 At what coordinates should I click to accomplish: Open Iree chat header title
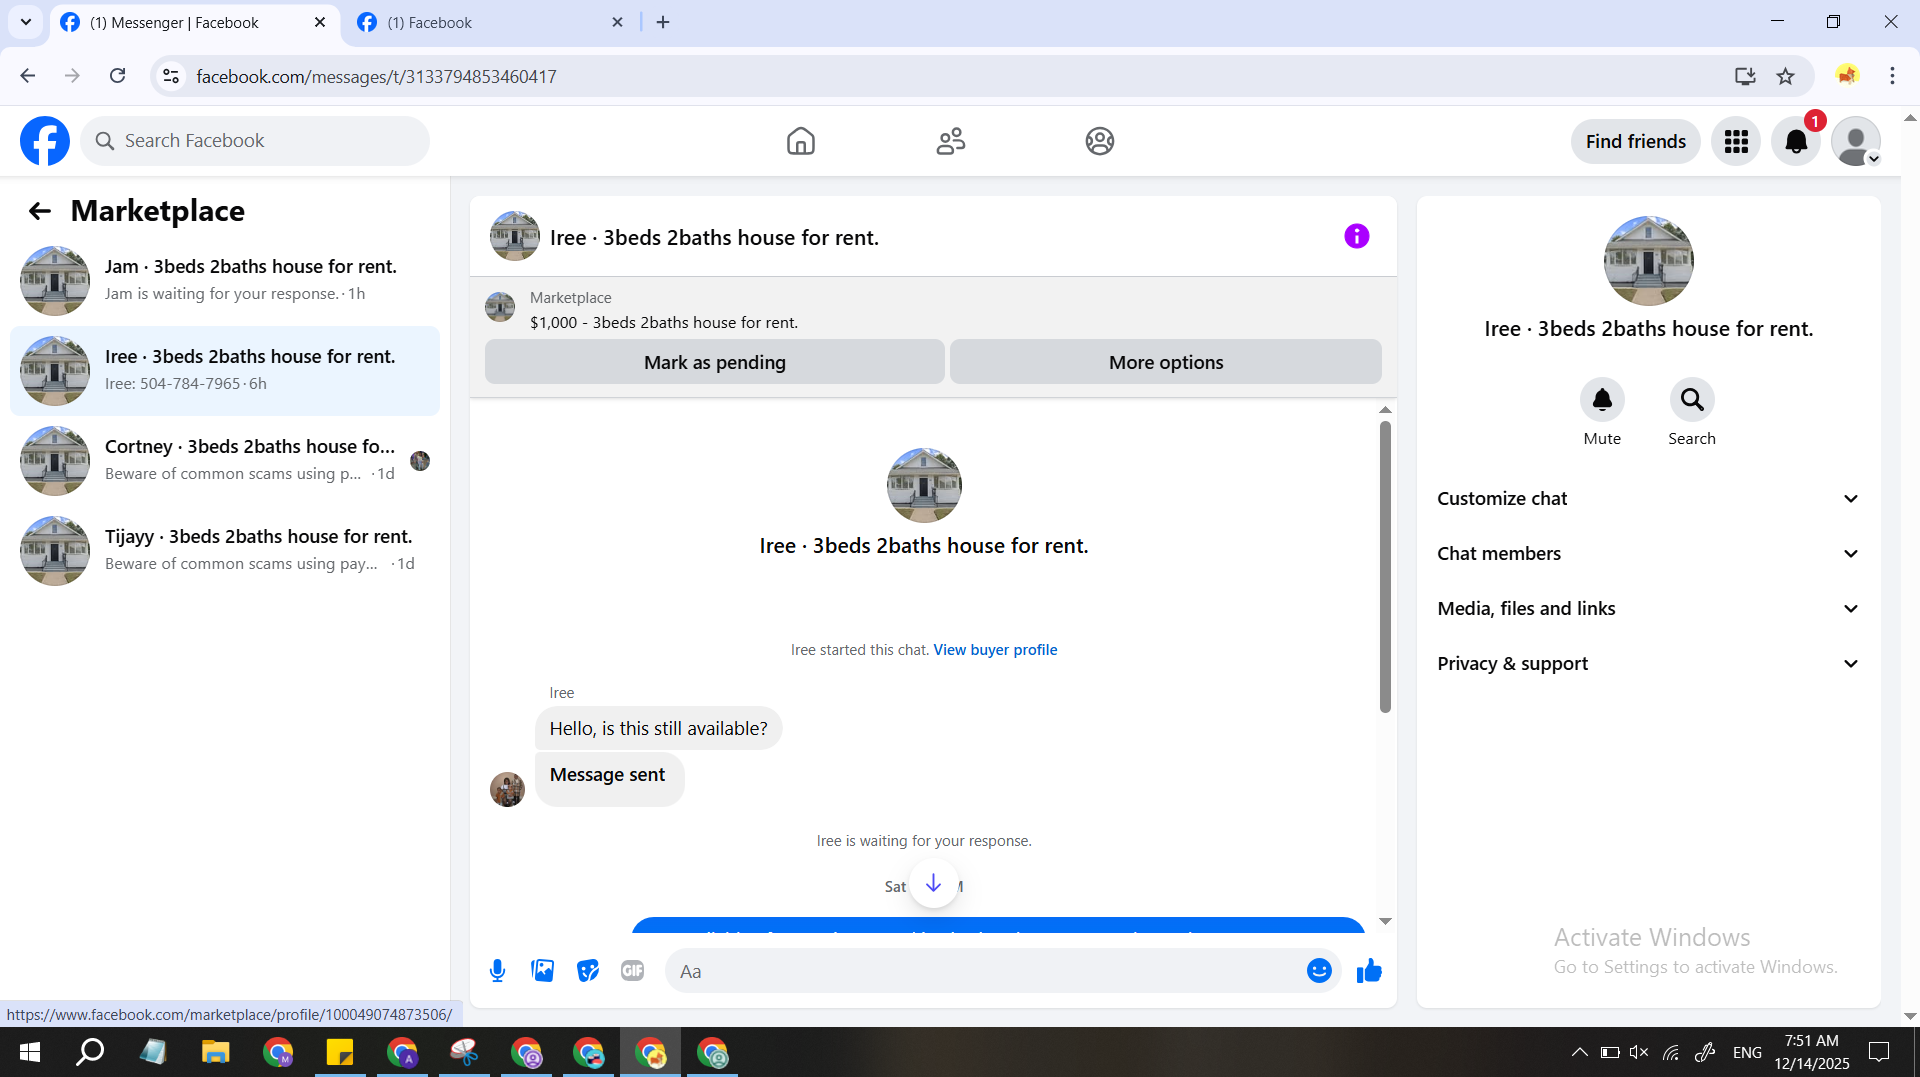pos(714,238)
